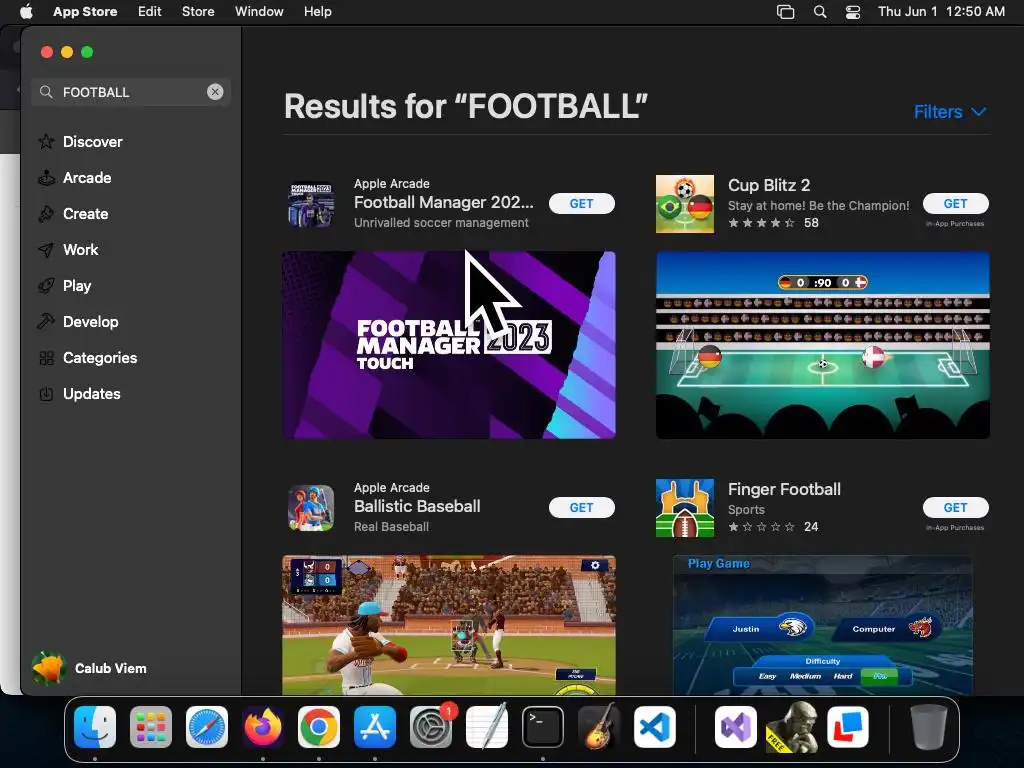
Task: Open Cup Blitz 2 app icon
Action: tap(684, 204)
